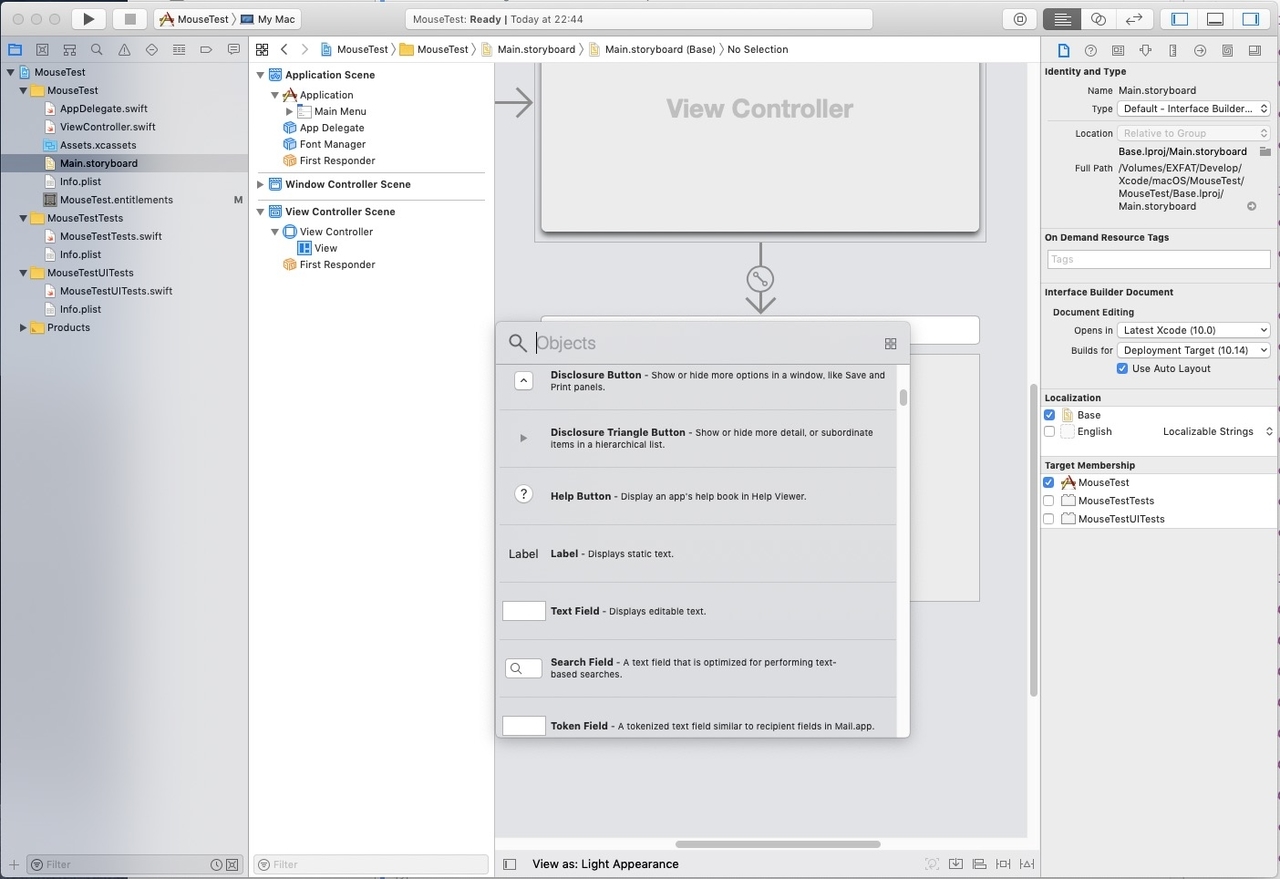Switch to the Assistant editor
The image size is (1280, 879).
(x=1098, y=19)
